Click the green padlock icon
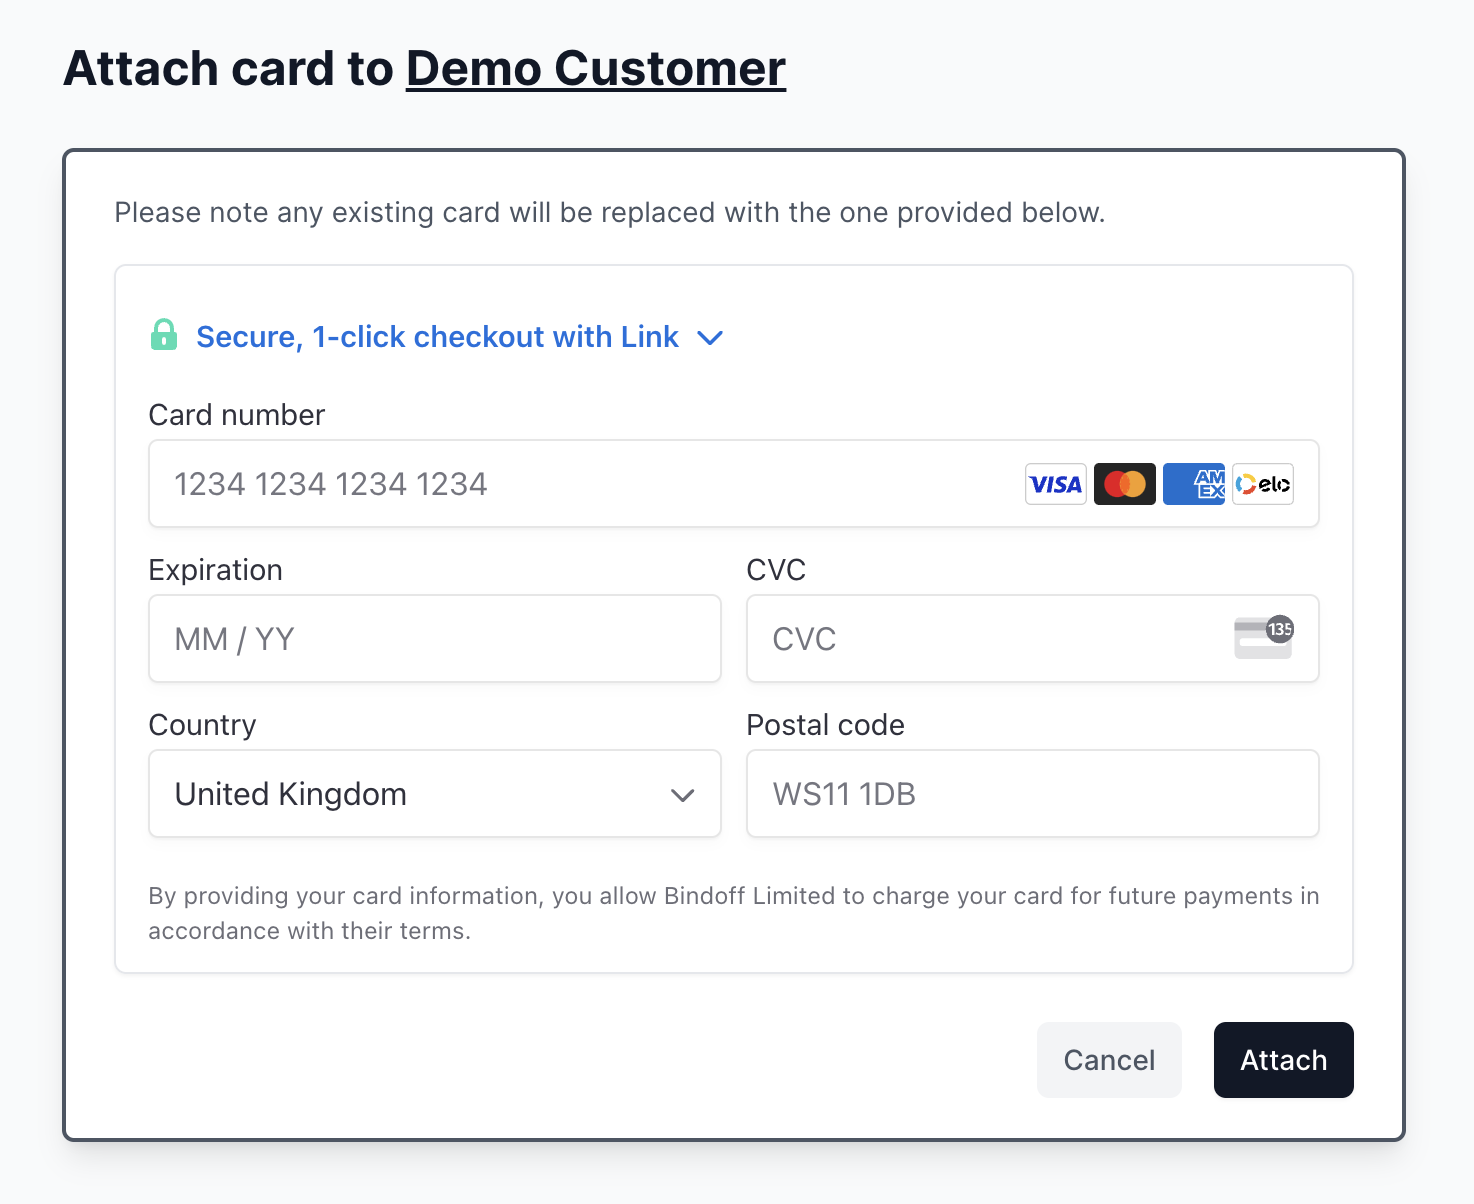Image resolution: width=1474 pixels, height=1204 pixels. pyautogui.click(x=165, y=336)
